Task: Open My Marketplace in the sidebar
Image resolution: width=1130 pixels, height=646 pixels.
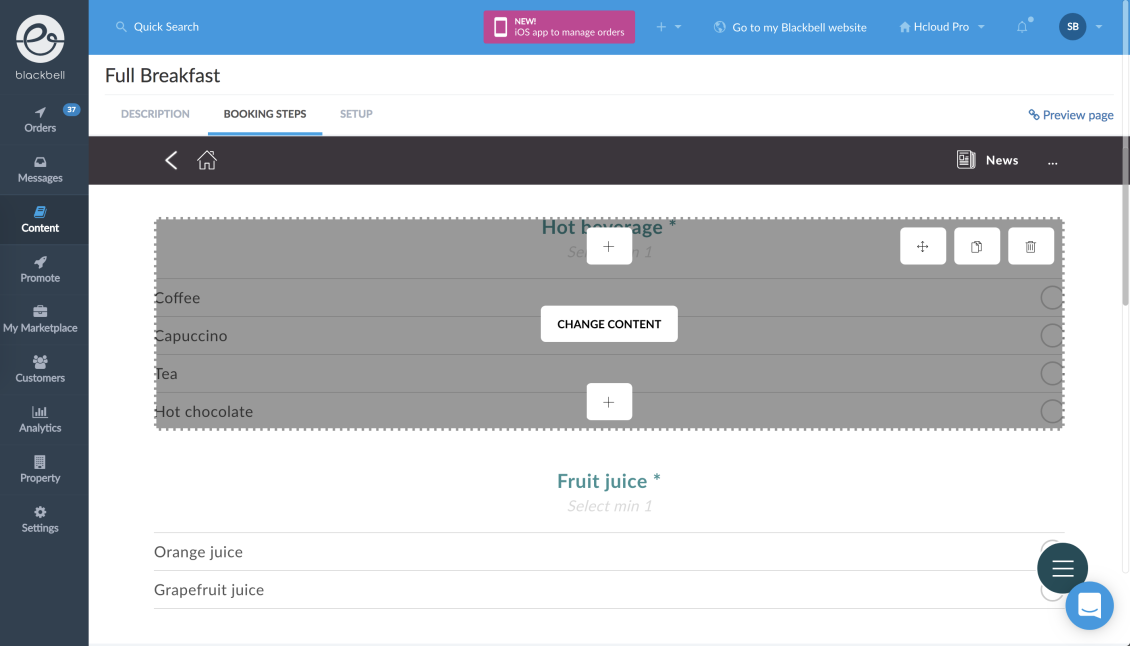Action: 40,319
